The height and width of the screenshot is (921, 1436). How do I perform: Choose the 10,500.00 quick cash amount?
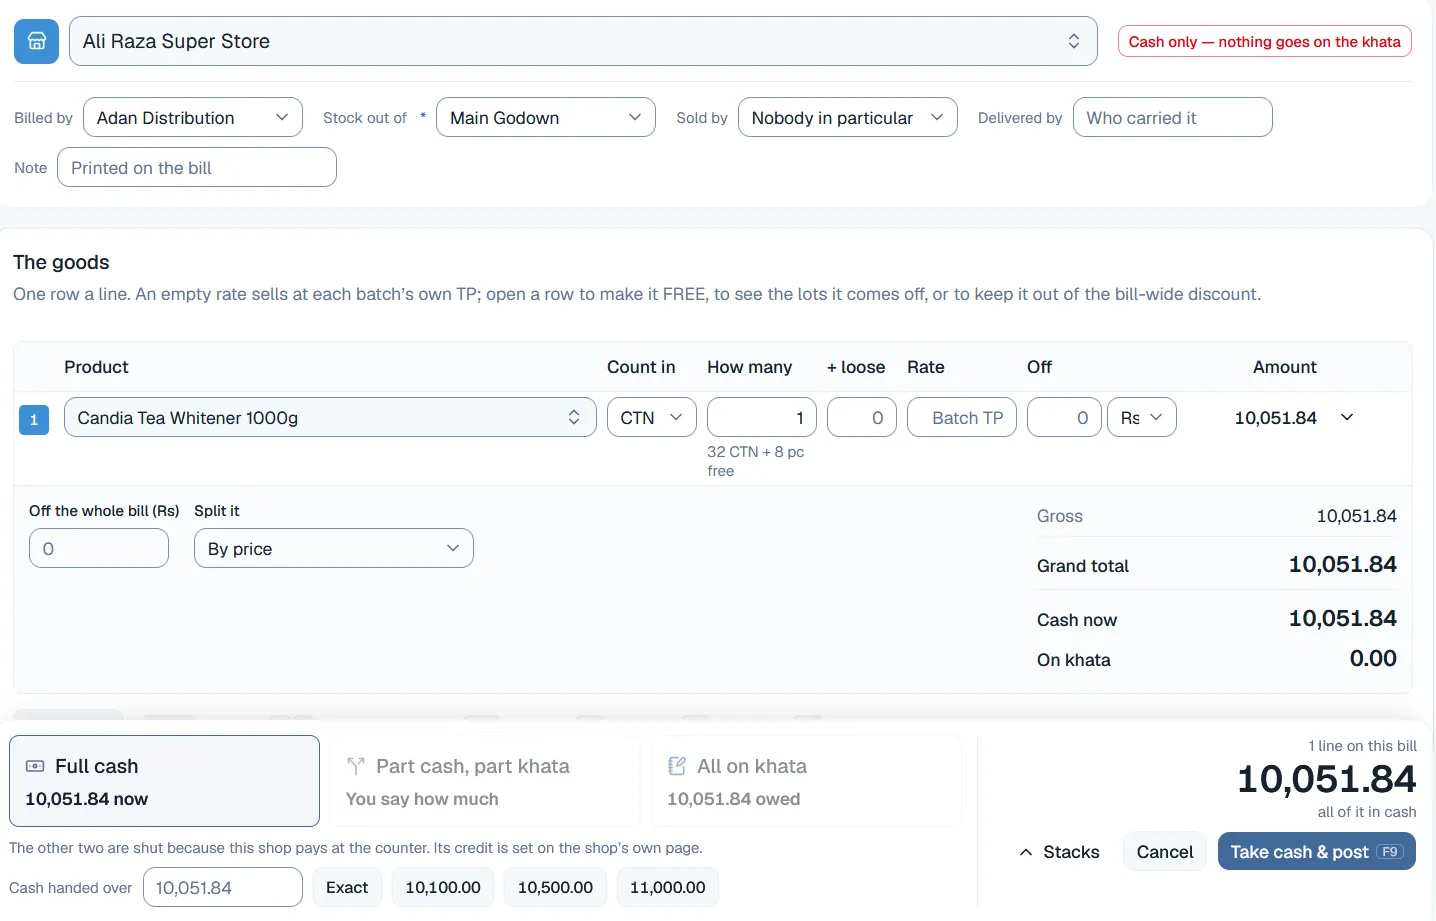[555, 887]
